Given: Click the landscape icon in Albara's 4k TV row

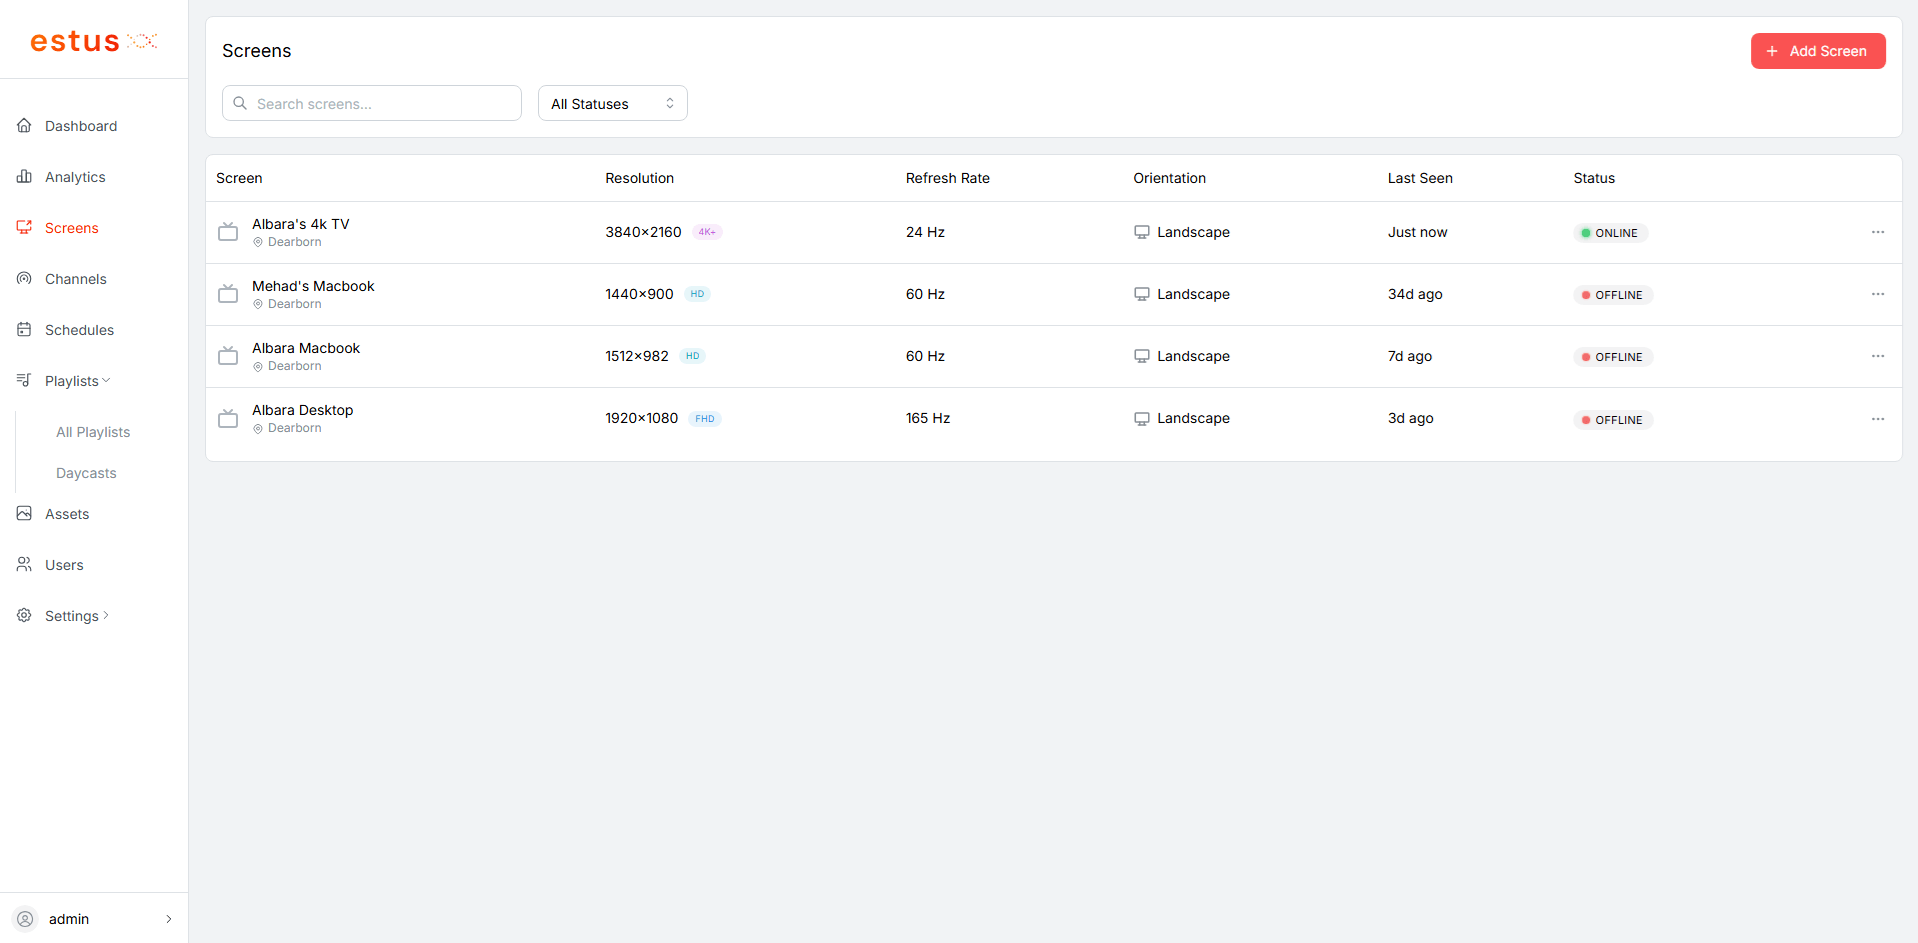Looking at the screenshot, I should (1142, 232).
